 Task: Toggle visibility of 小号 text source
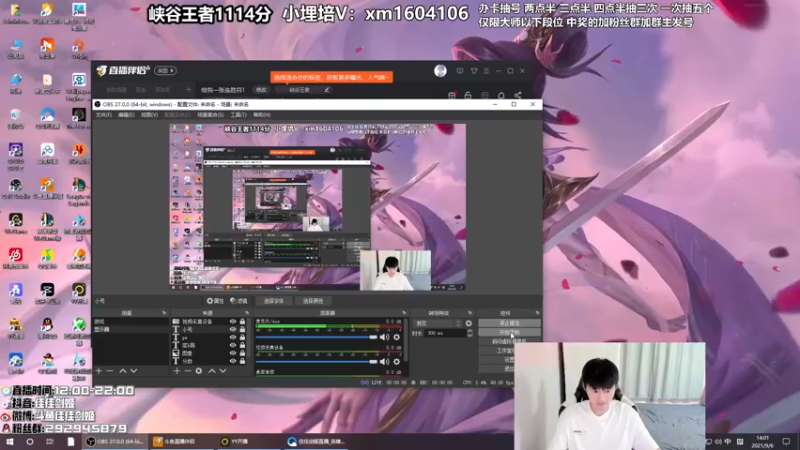coord(233,330)
